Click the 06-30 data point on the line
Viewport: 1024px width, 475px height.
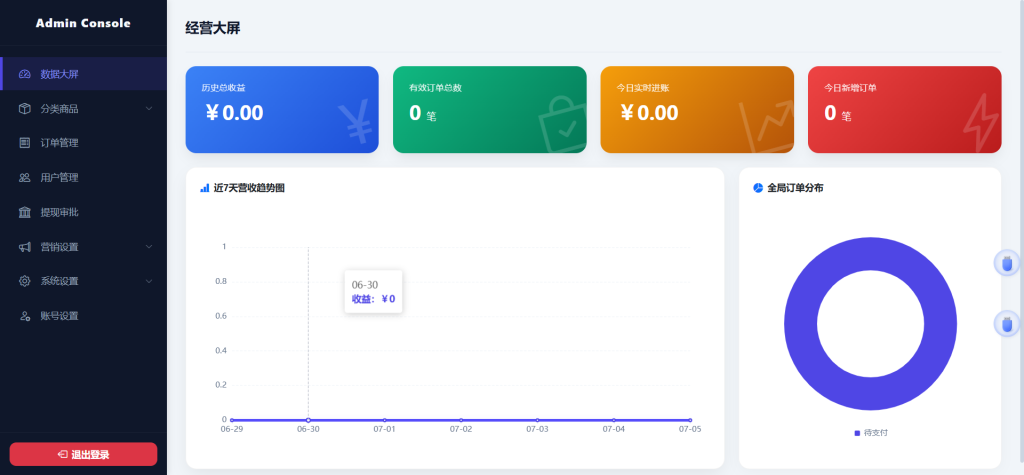coord(308,420)
